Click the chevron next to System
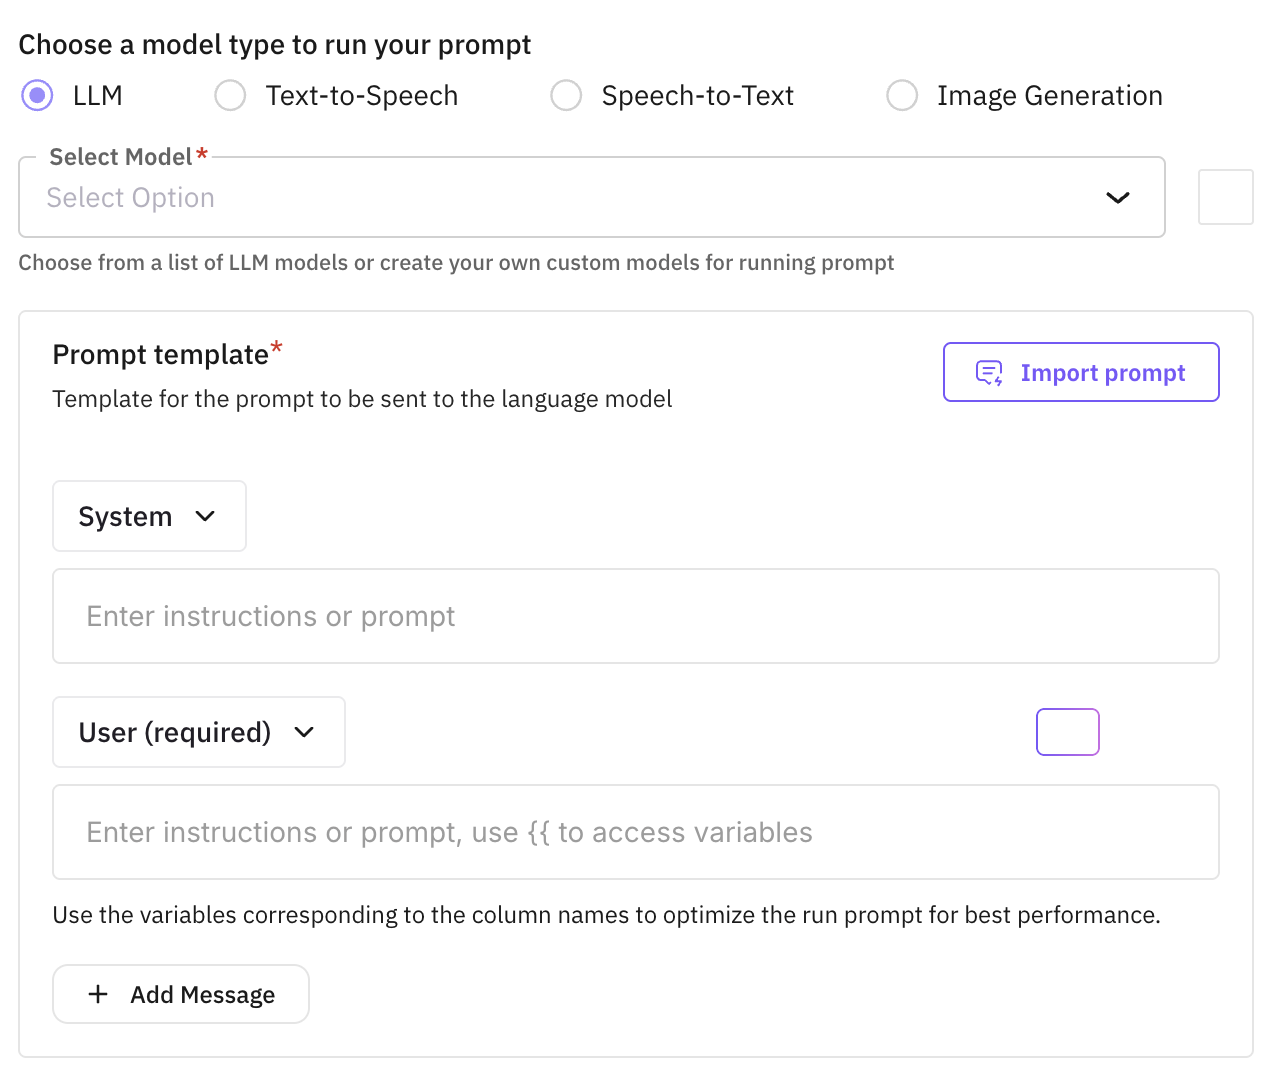 click(x=205, y=516)
